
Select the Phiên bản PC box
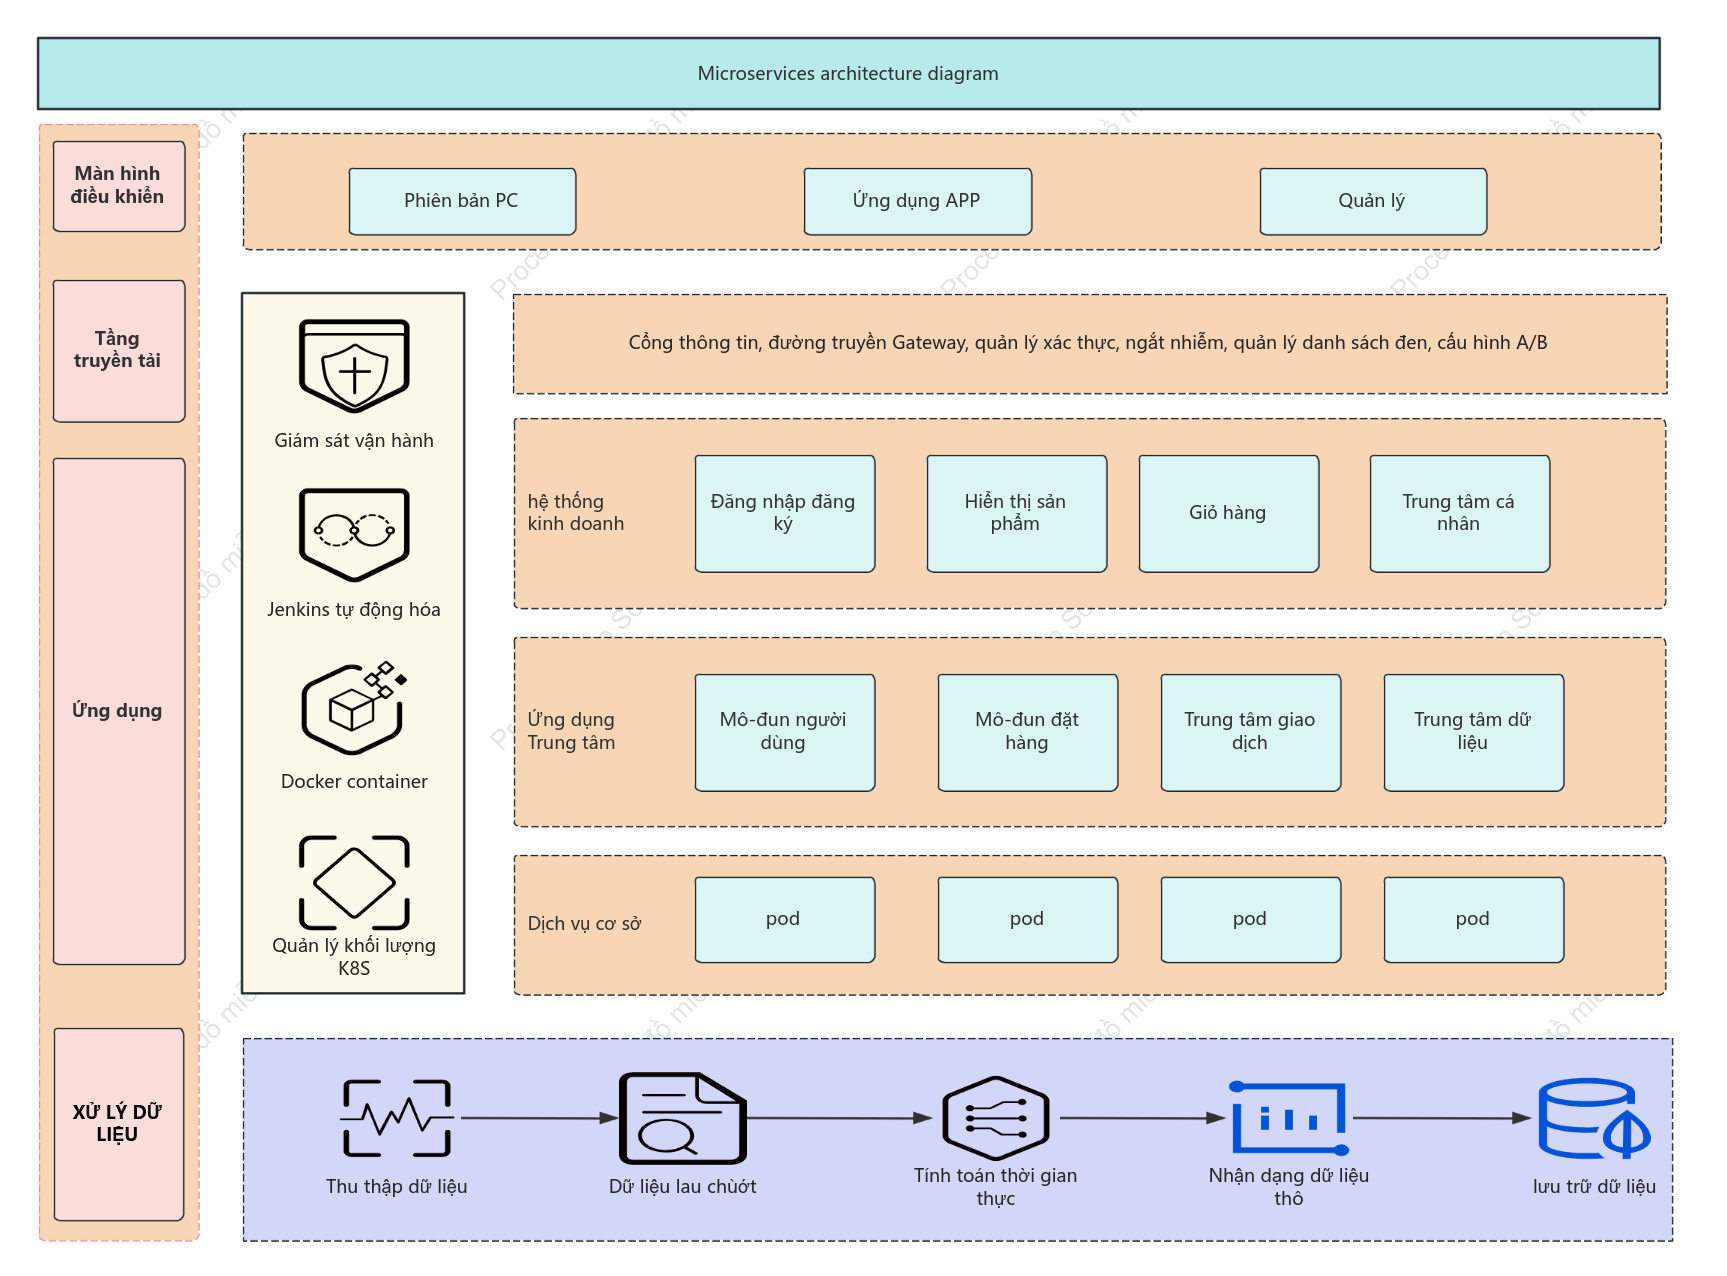(462, 201)
